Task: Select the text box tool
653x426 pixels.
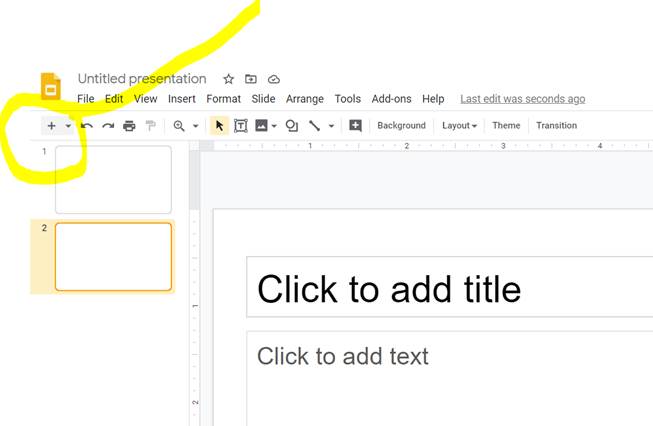Action: [x=241, y=126]
